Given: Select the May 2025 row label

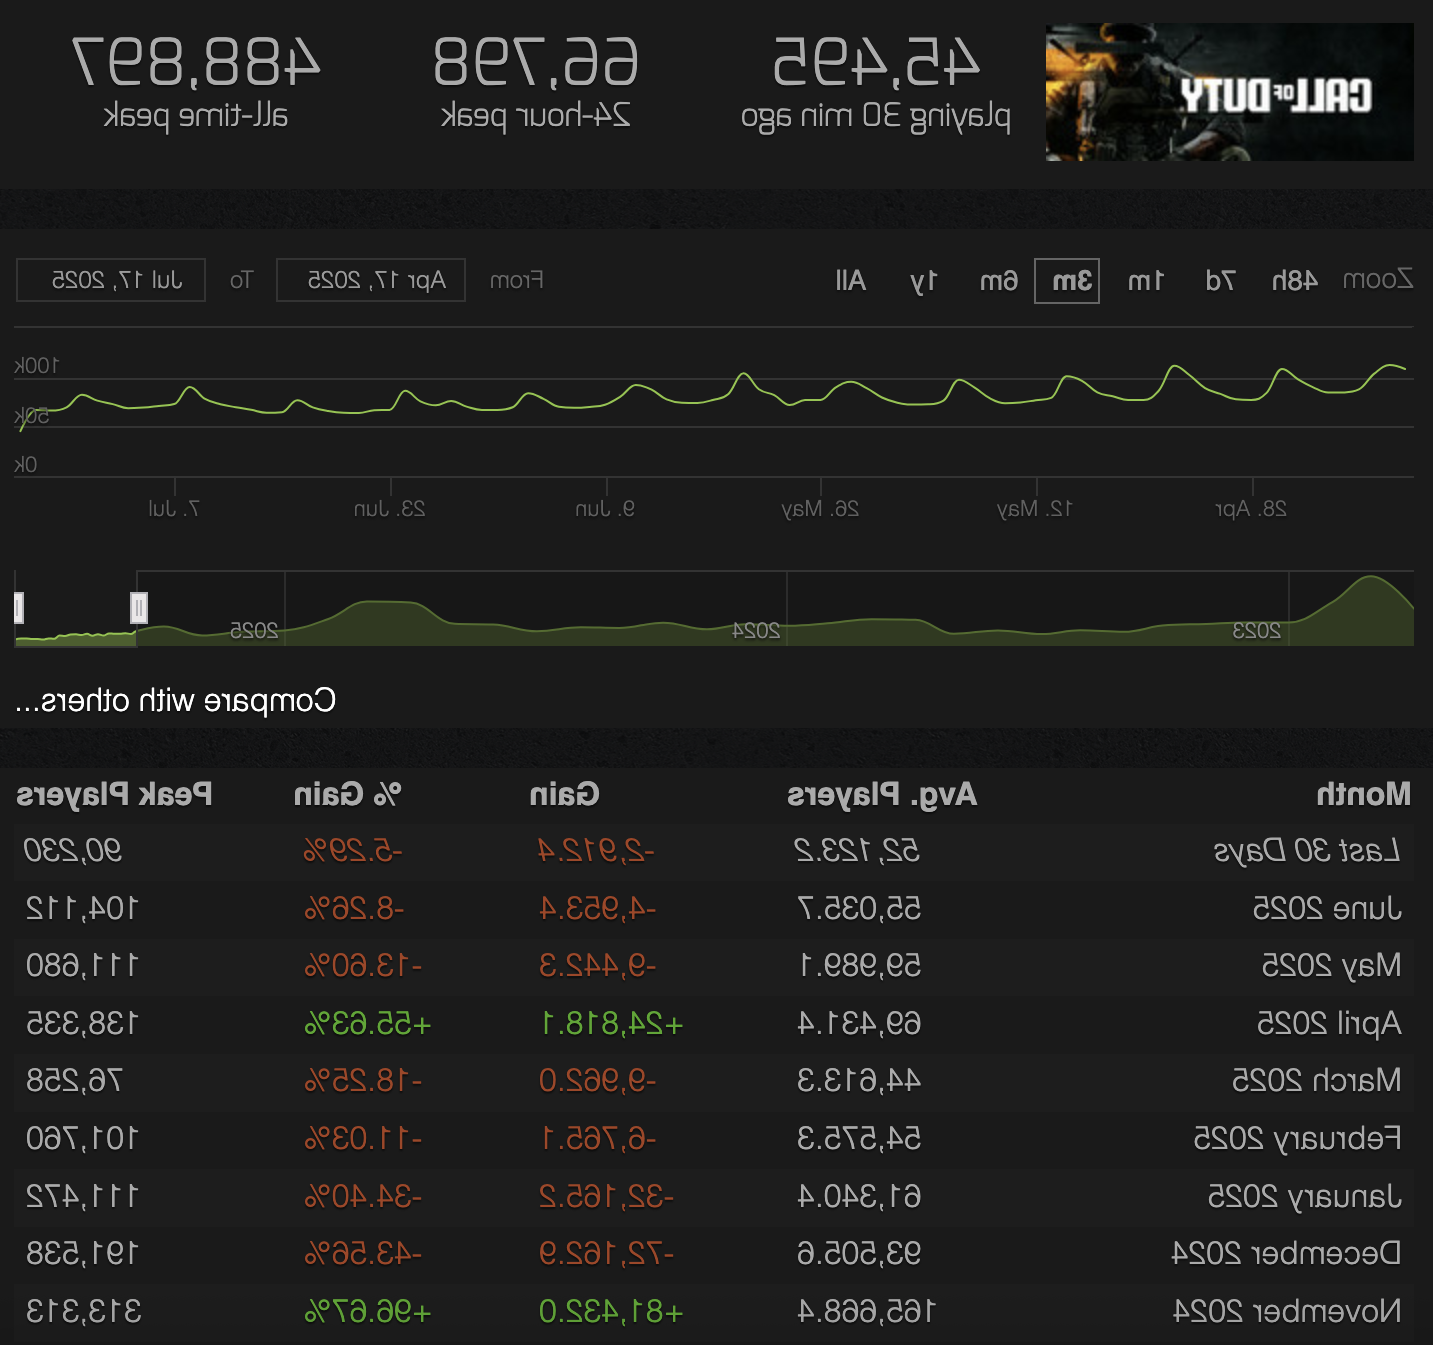Looking at the screenshot, I should tap(1331, 966).
